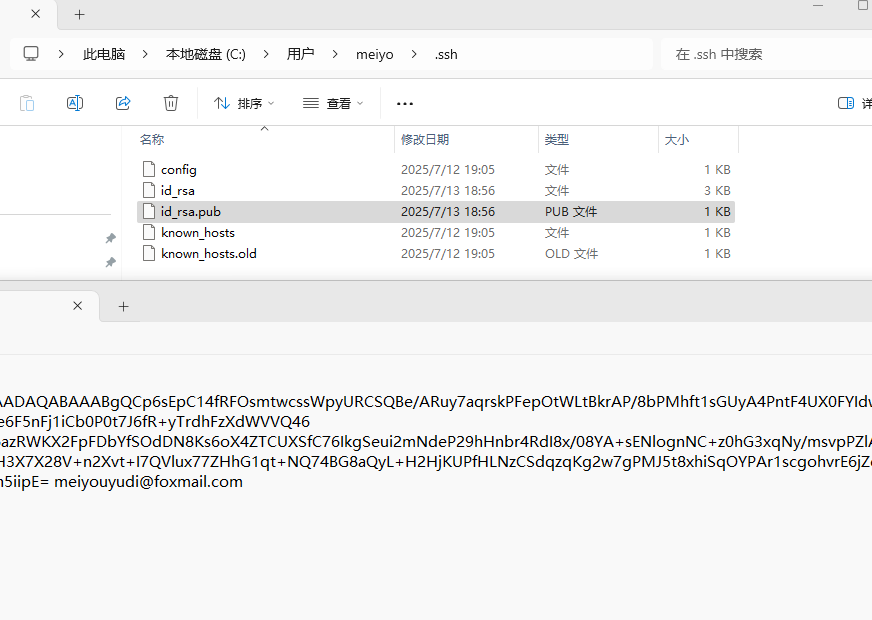Select the known_hosts file
The height and width of the screenshot is (620, 872).
[x=436, y=232]
